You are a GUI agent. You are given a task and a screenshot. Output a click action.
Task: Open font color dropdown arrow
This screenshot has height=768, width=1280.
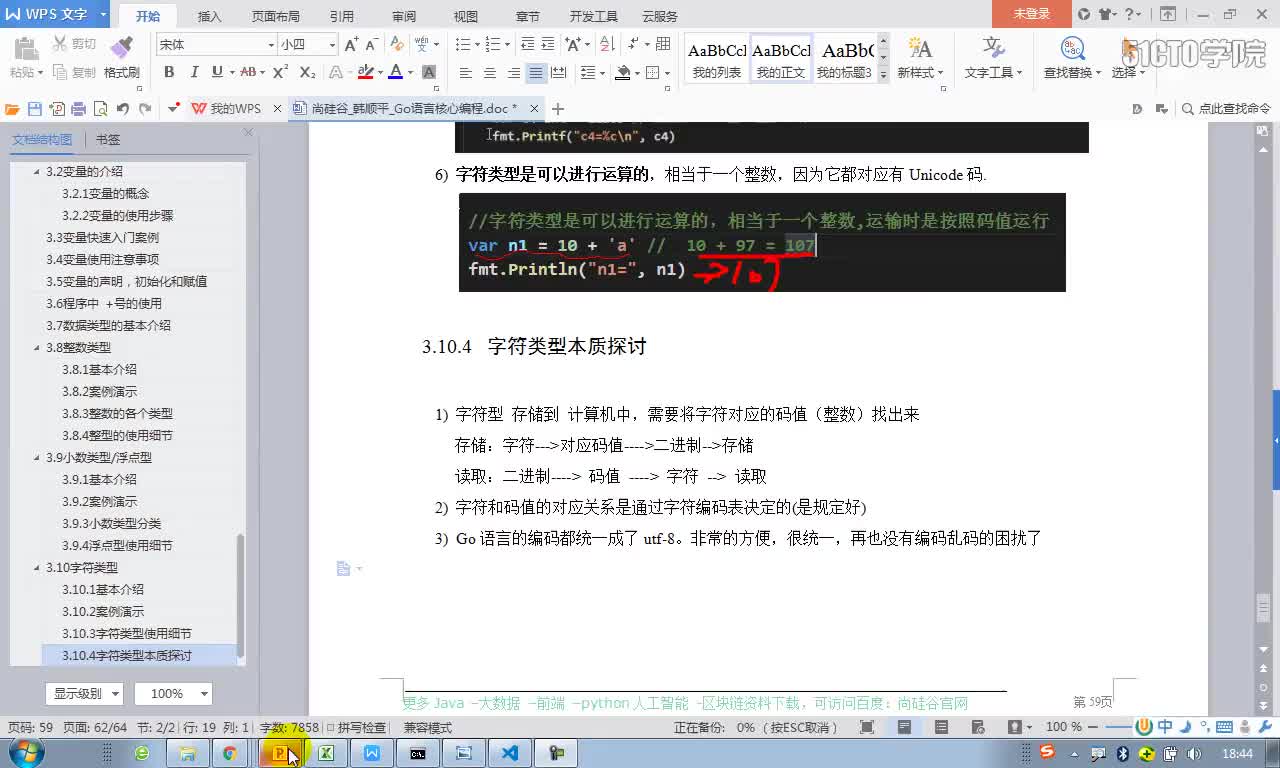click(410, 72)
